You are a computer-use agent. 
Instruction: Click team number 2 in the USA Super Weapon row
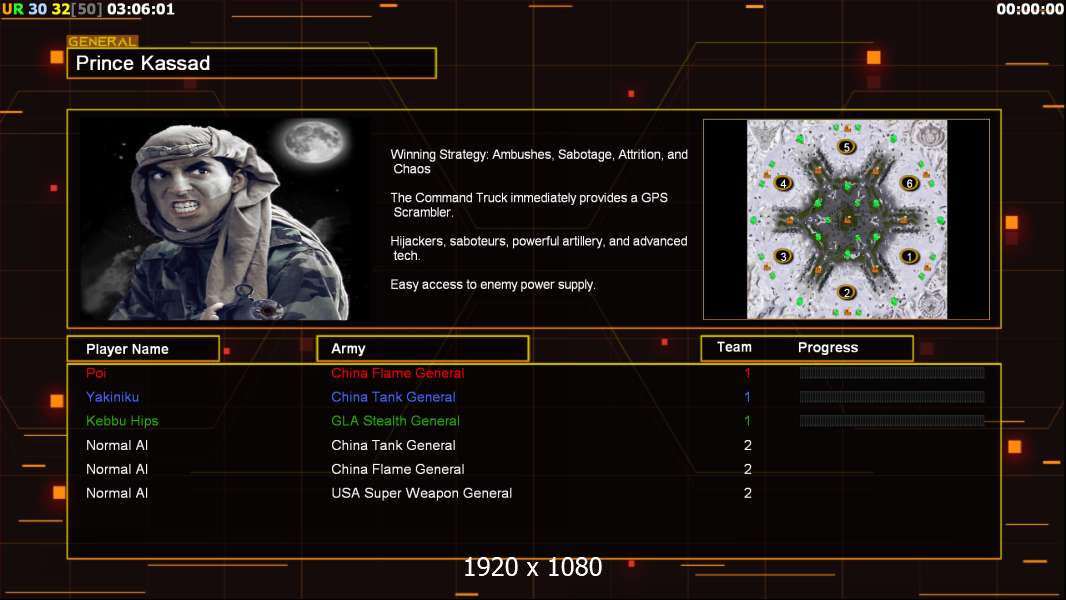coord(748,493)
